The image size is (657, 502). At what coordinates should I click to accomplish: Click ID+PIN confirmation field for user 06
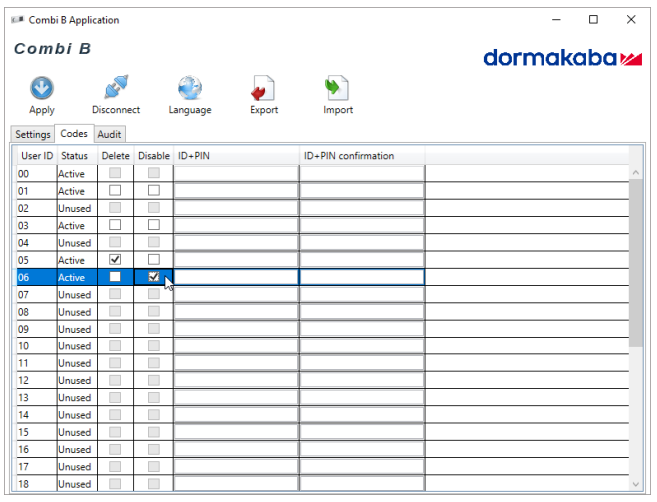pos(361,277)
